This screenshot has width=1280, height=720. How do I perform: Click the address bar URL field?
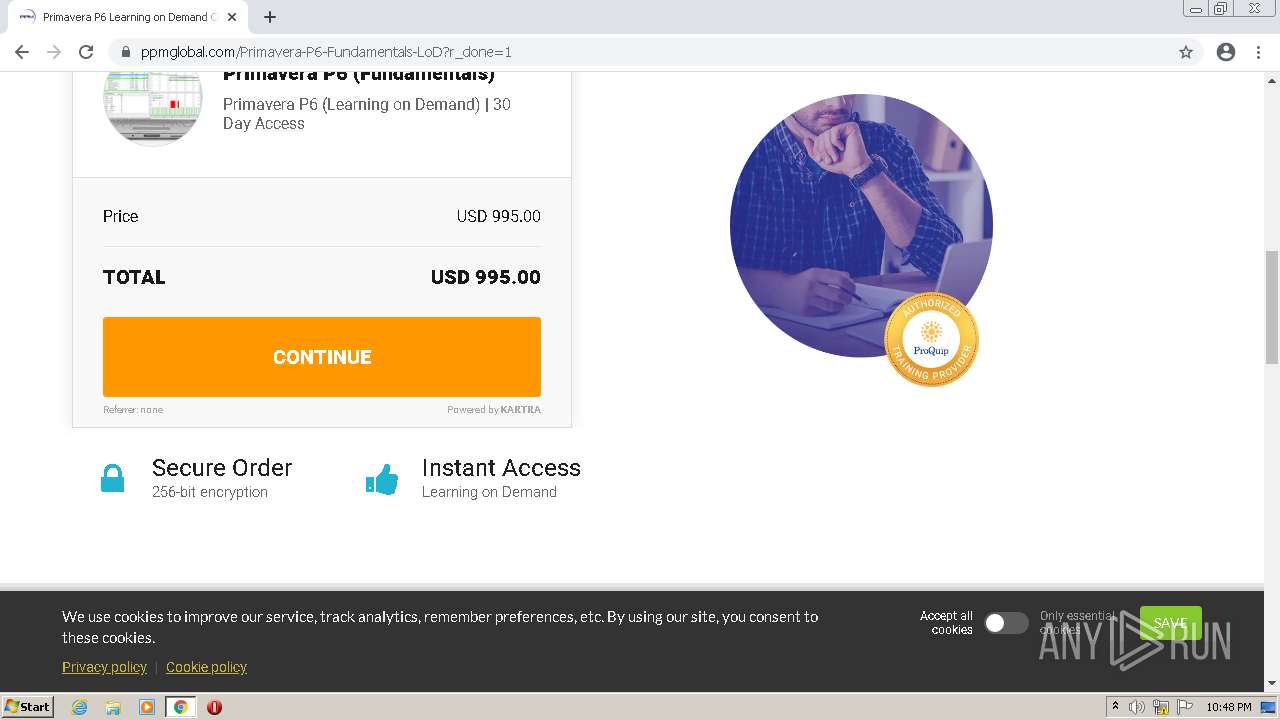tap(600, 52)
